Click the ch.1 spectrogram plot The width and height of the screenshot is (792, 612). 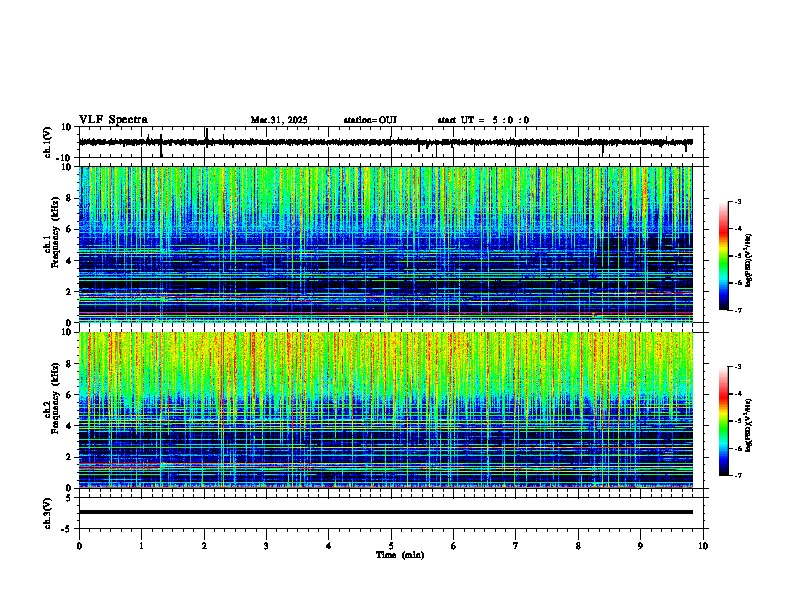(386, 244)
